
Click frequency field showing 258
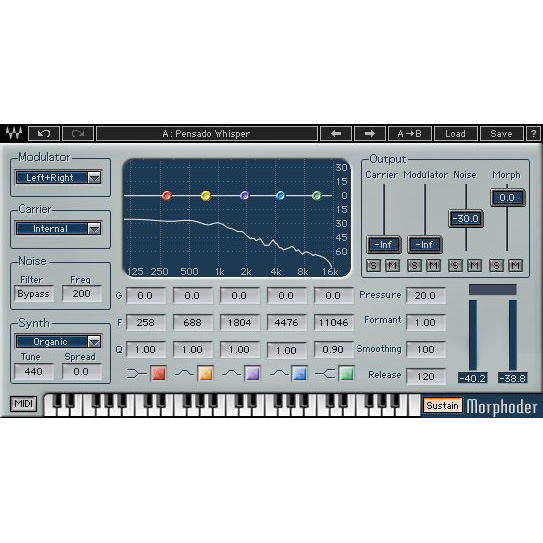(x=146, y=322)
